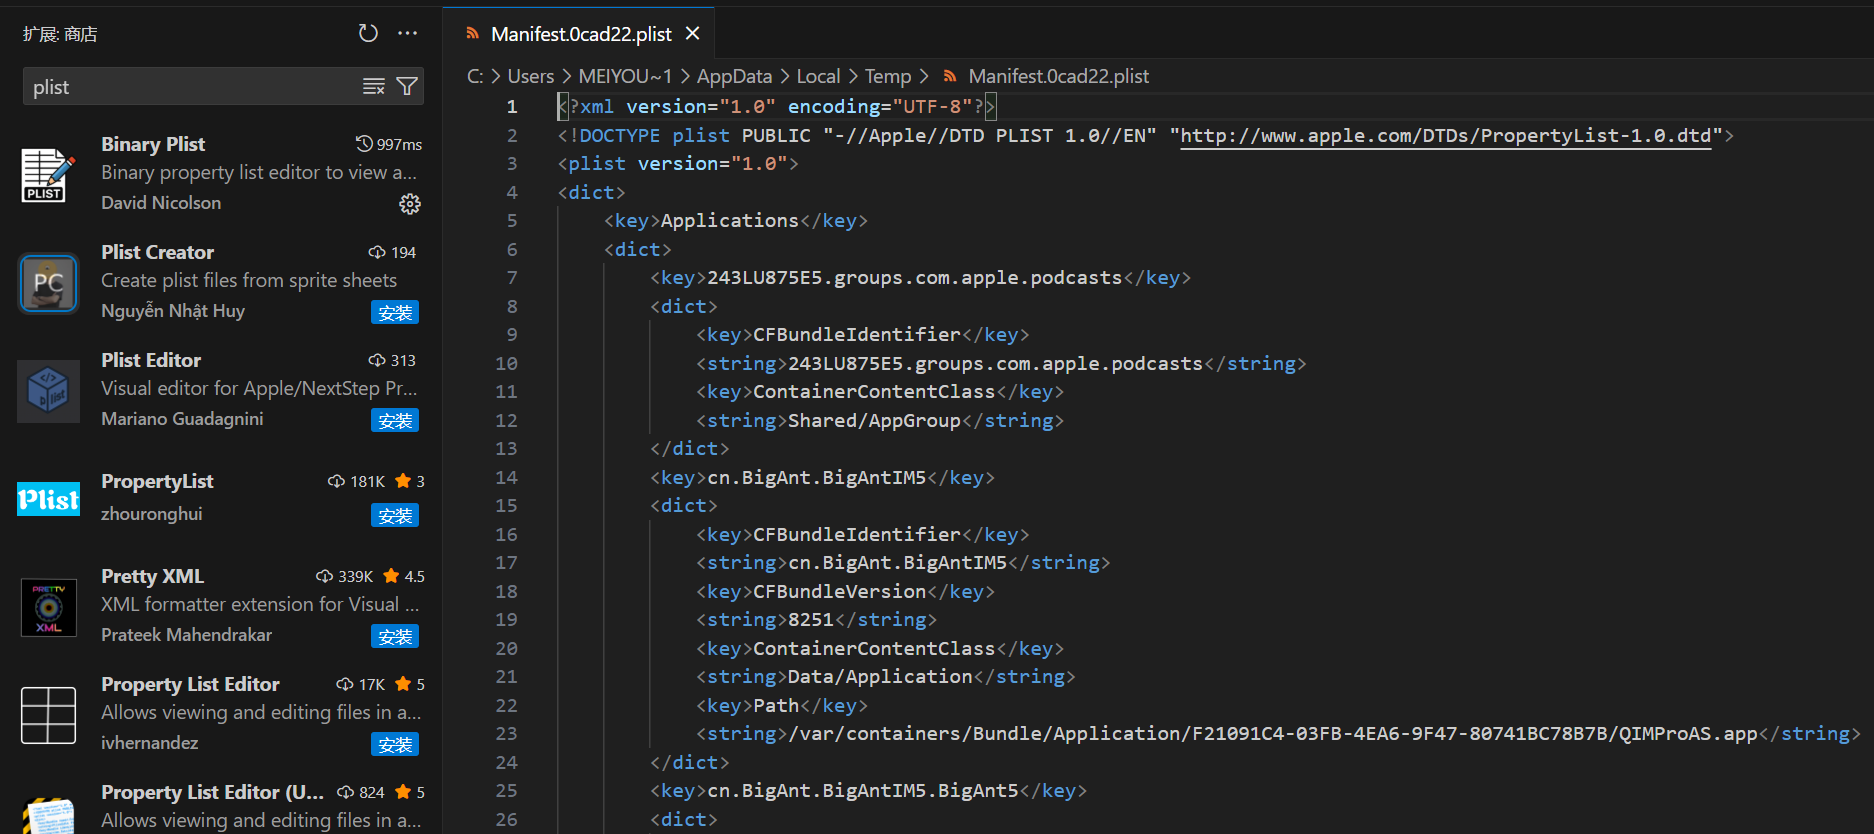1874x834 pixels.
Task: Open the Apple PropertyList DTD link
Action: coord(1445,135)
